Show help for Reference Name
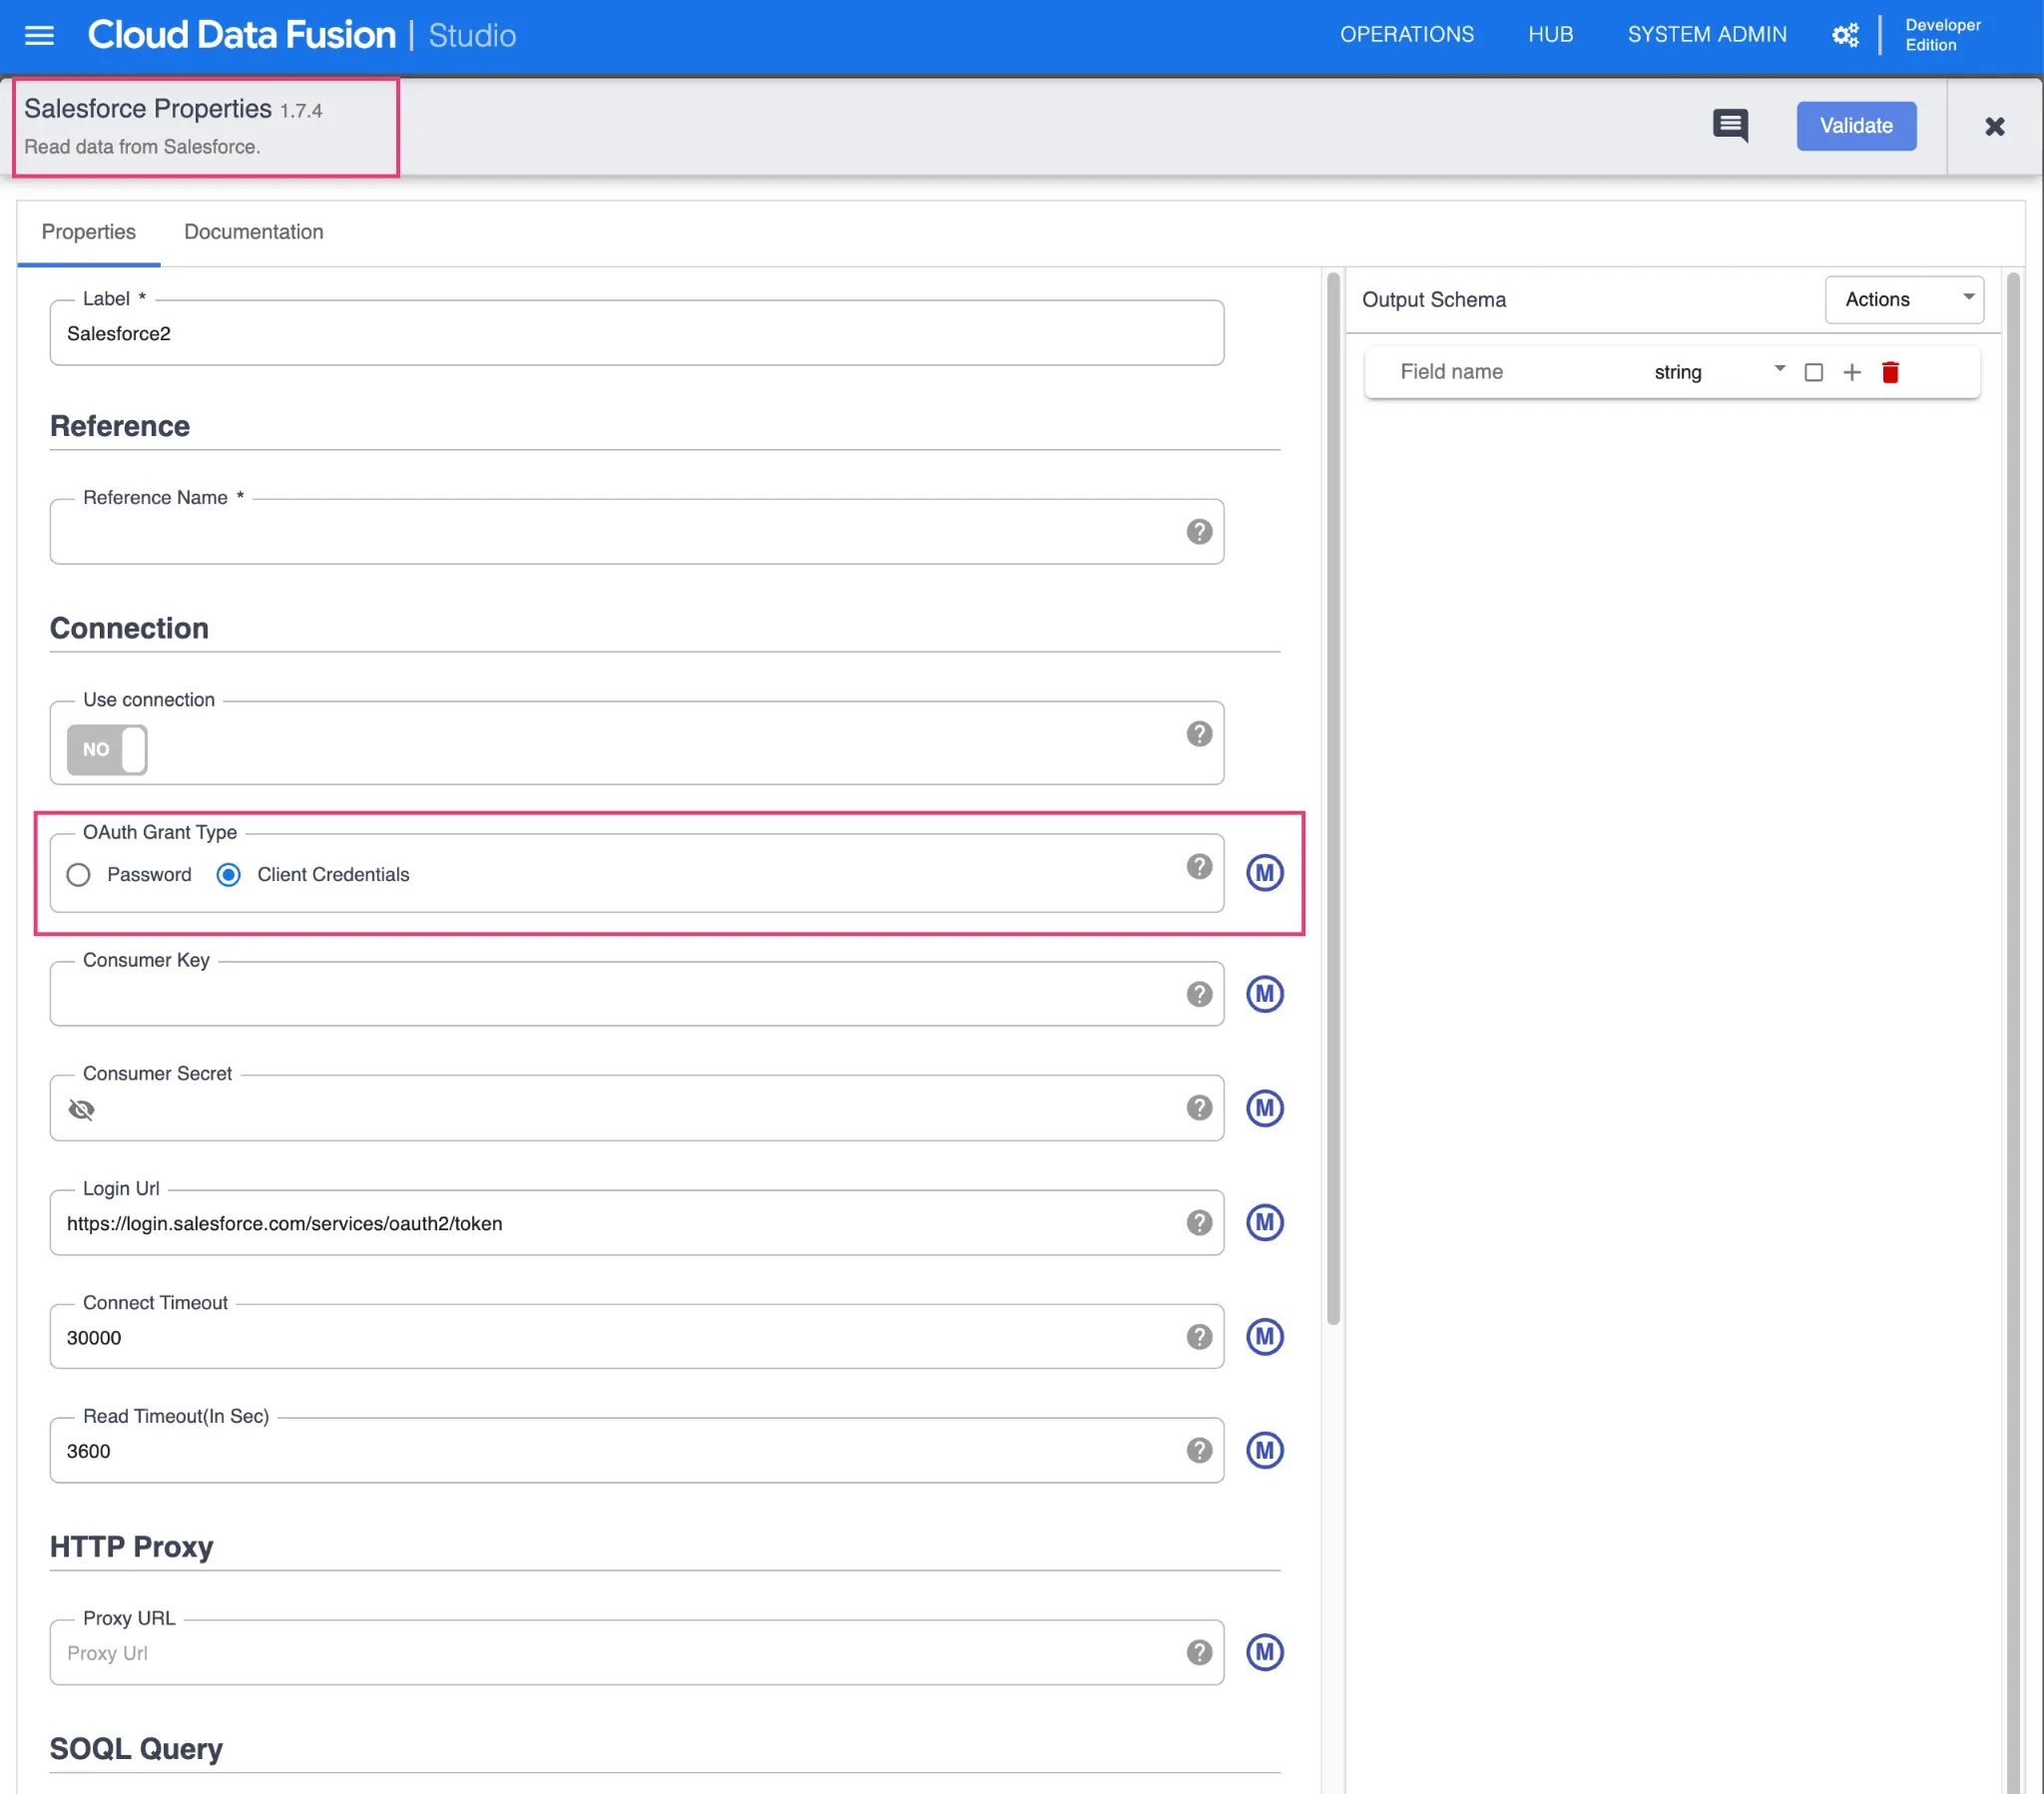The height and width of the screenshot is (1794, 2044). (1199, 532)
